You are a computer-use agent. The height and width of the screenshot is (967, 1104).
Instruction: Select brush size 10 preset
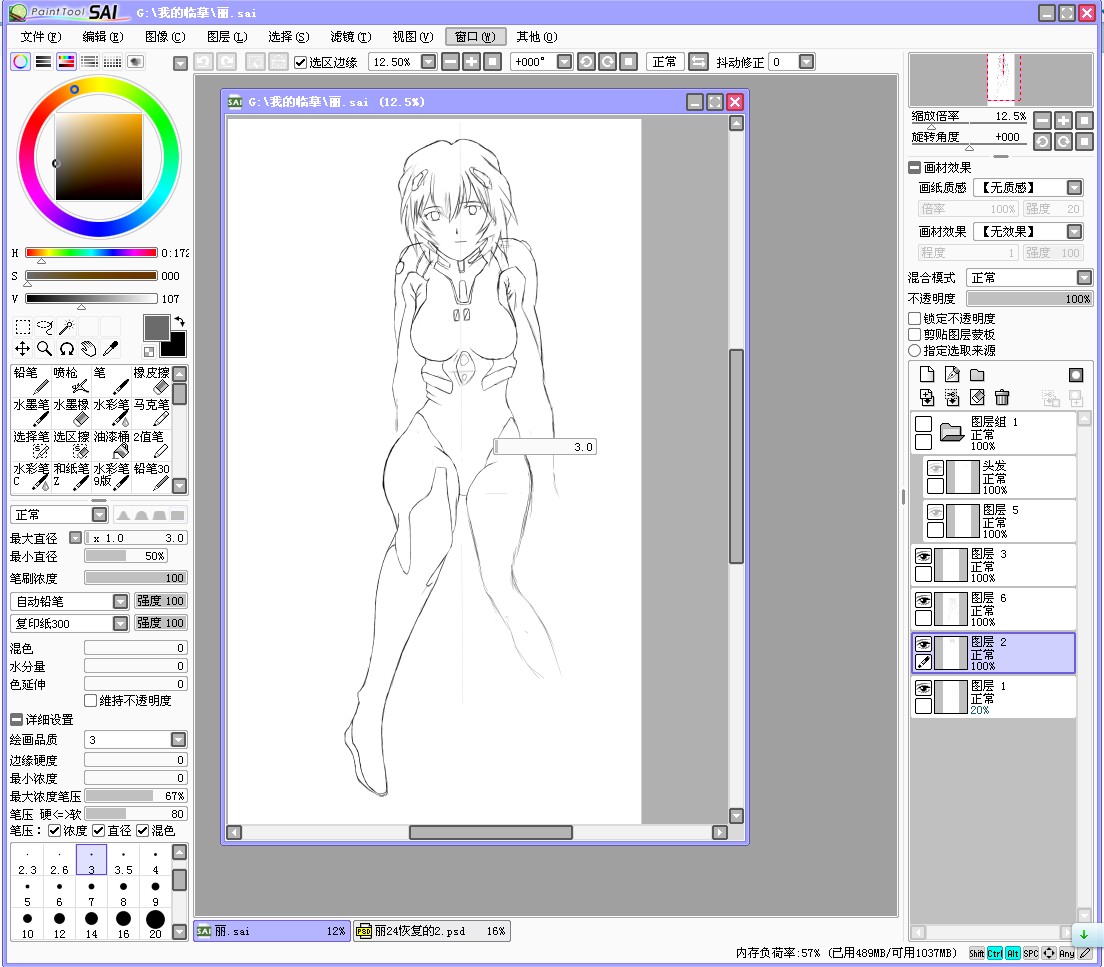[27, 924]
